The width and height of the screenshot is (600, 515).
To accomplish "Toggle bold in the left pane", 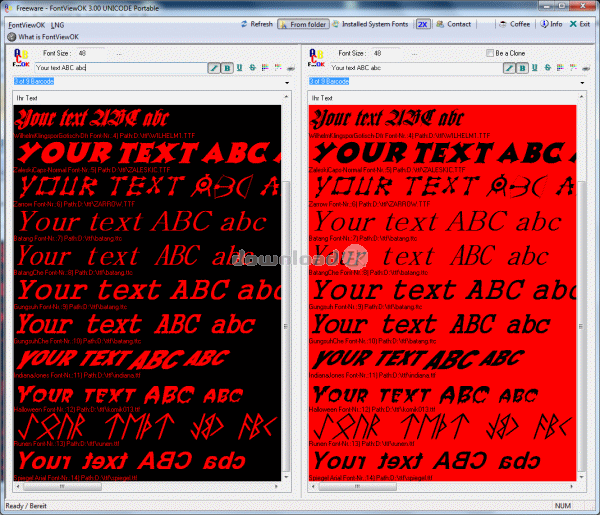I will [x=227, y=68].
